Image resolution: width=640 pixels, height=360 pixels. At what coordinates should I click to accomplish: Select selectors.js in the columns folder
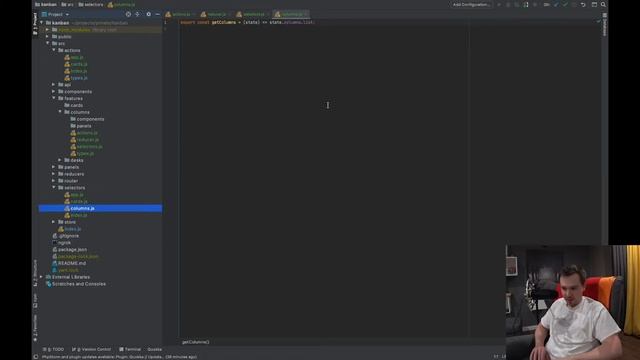86,147
